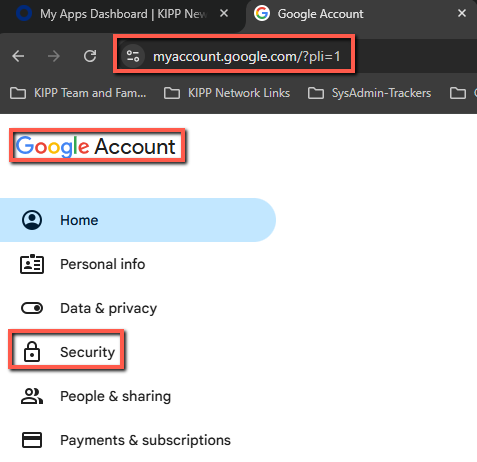Click the My Apps Dashboard tab favicon

tap(24, 13)
